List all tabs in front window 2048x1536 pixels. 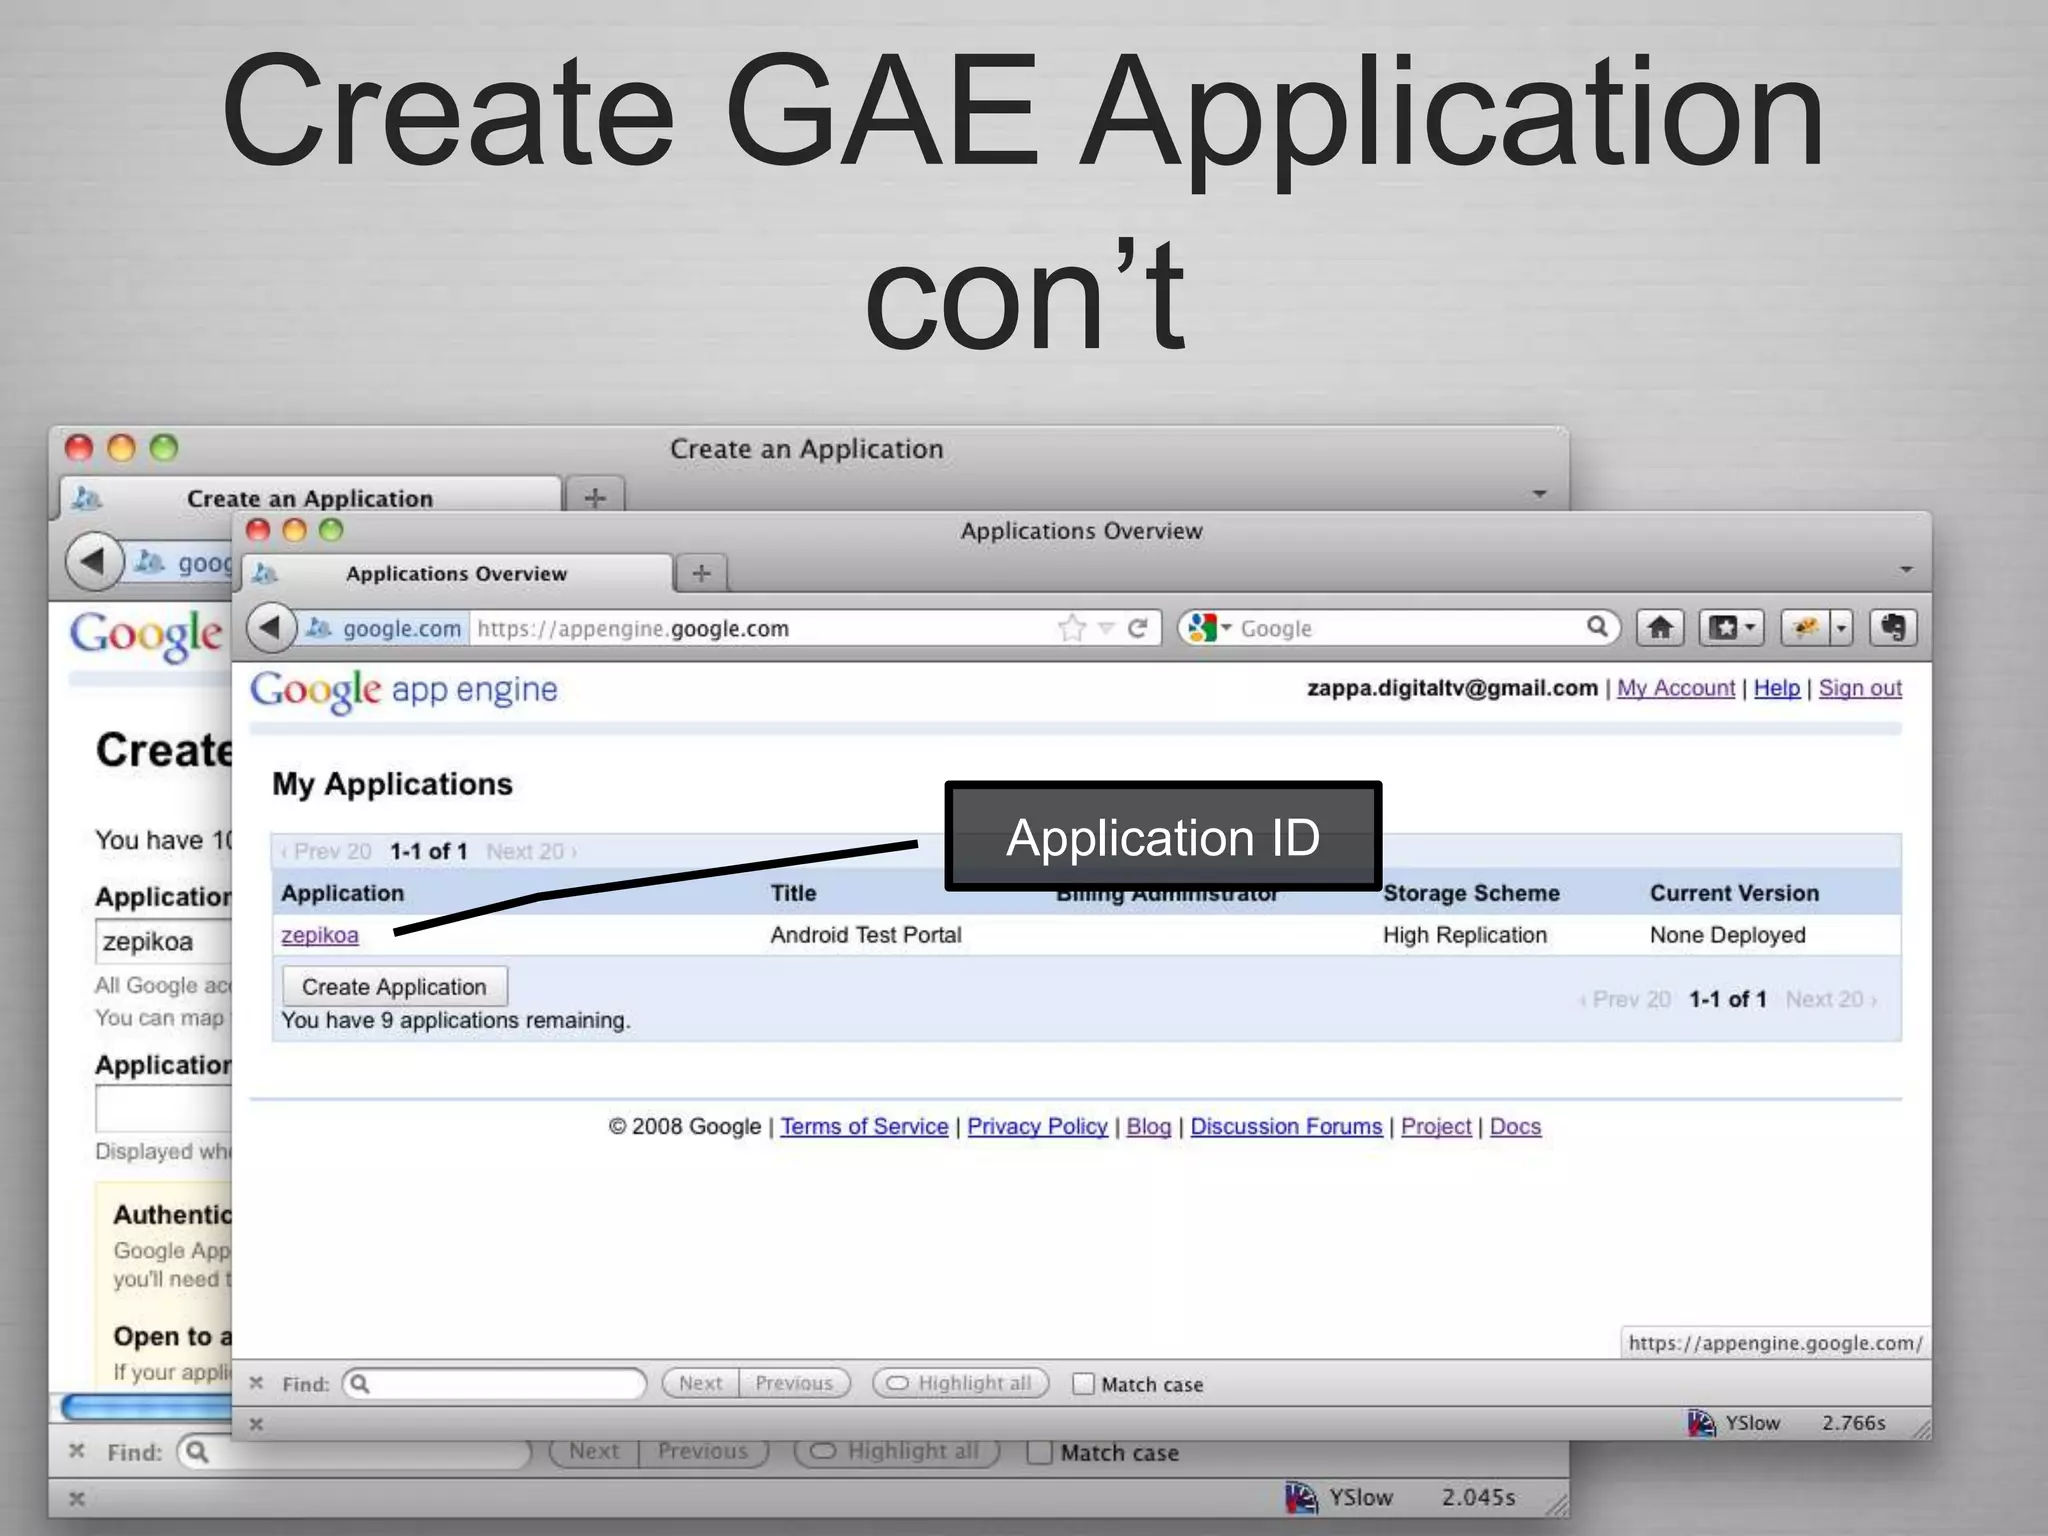(x=1906, y=570)
